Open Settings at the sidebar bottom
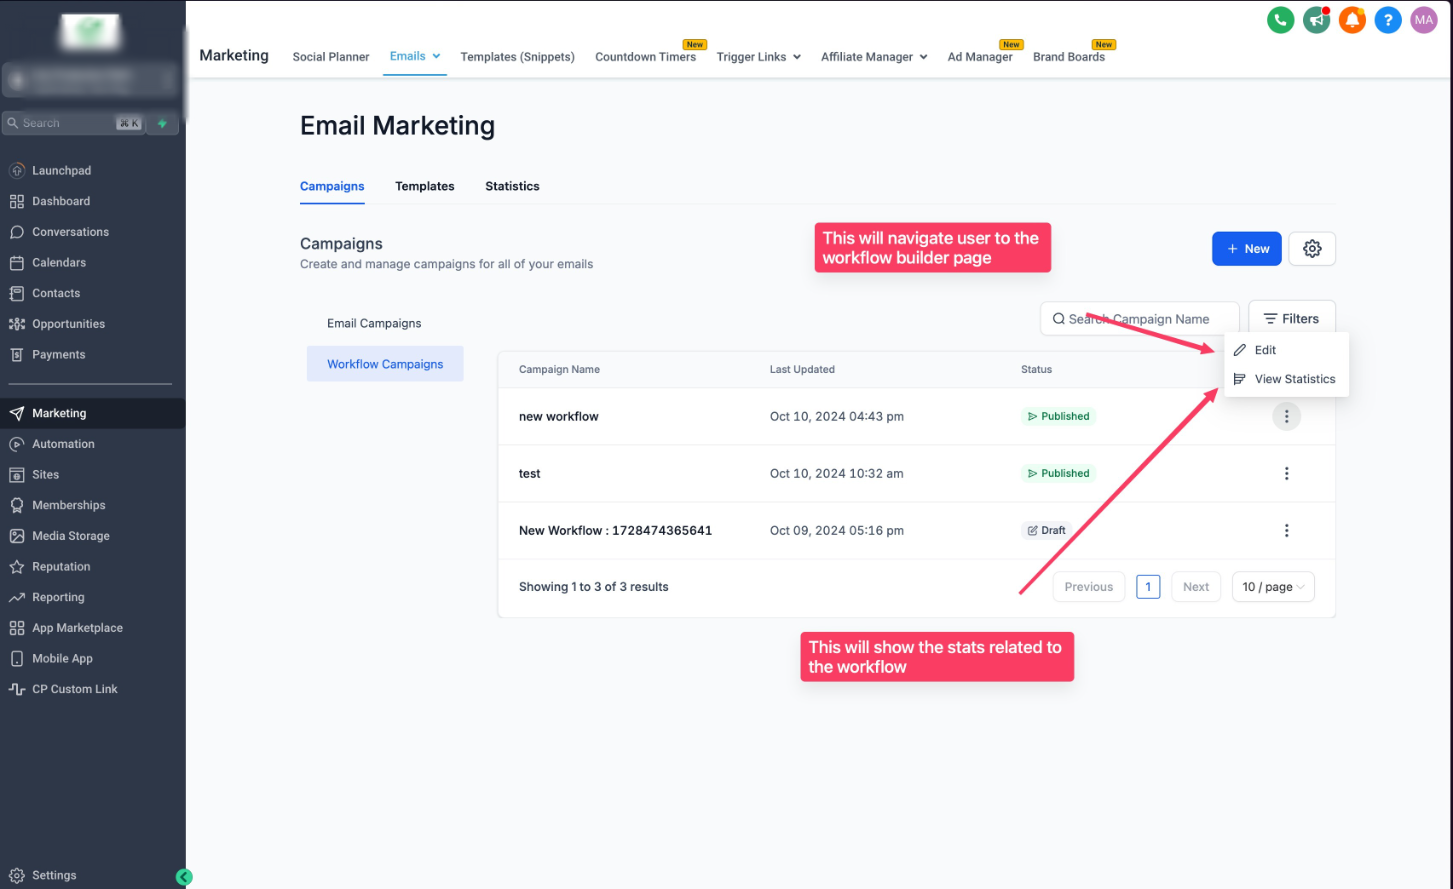 coord(54,875)
